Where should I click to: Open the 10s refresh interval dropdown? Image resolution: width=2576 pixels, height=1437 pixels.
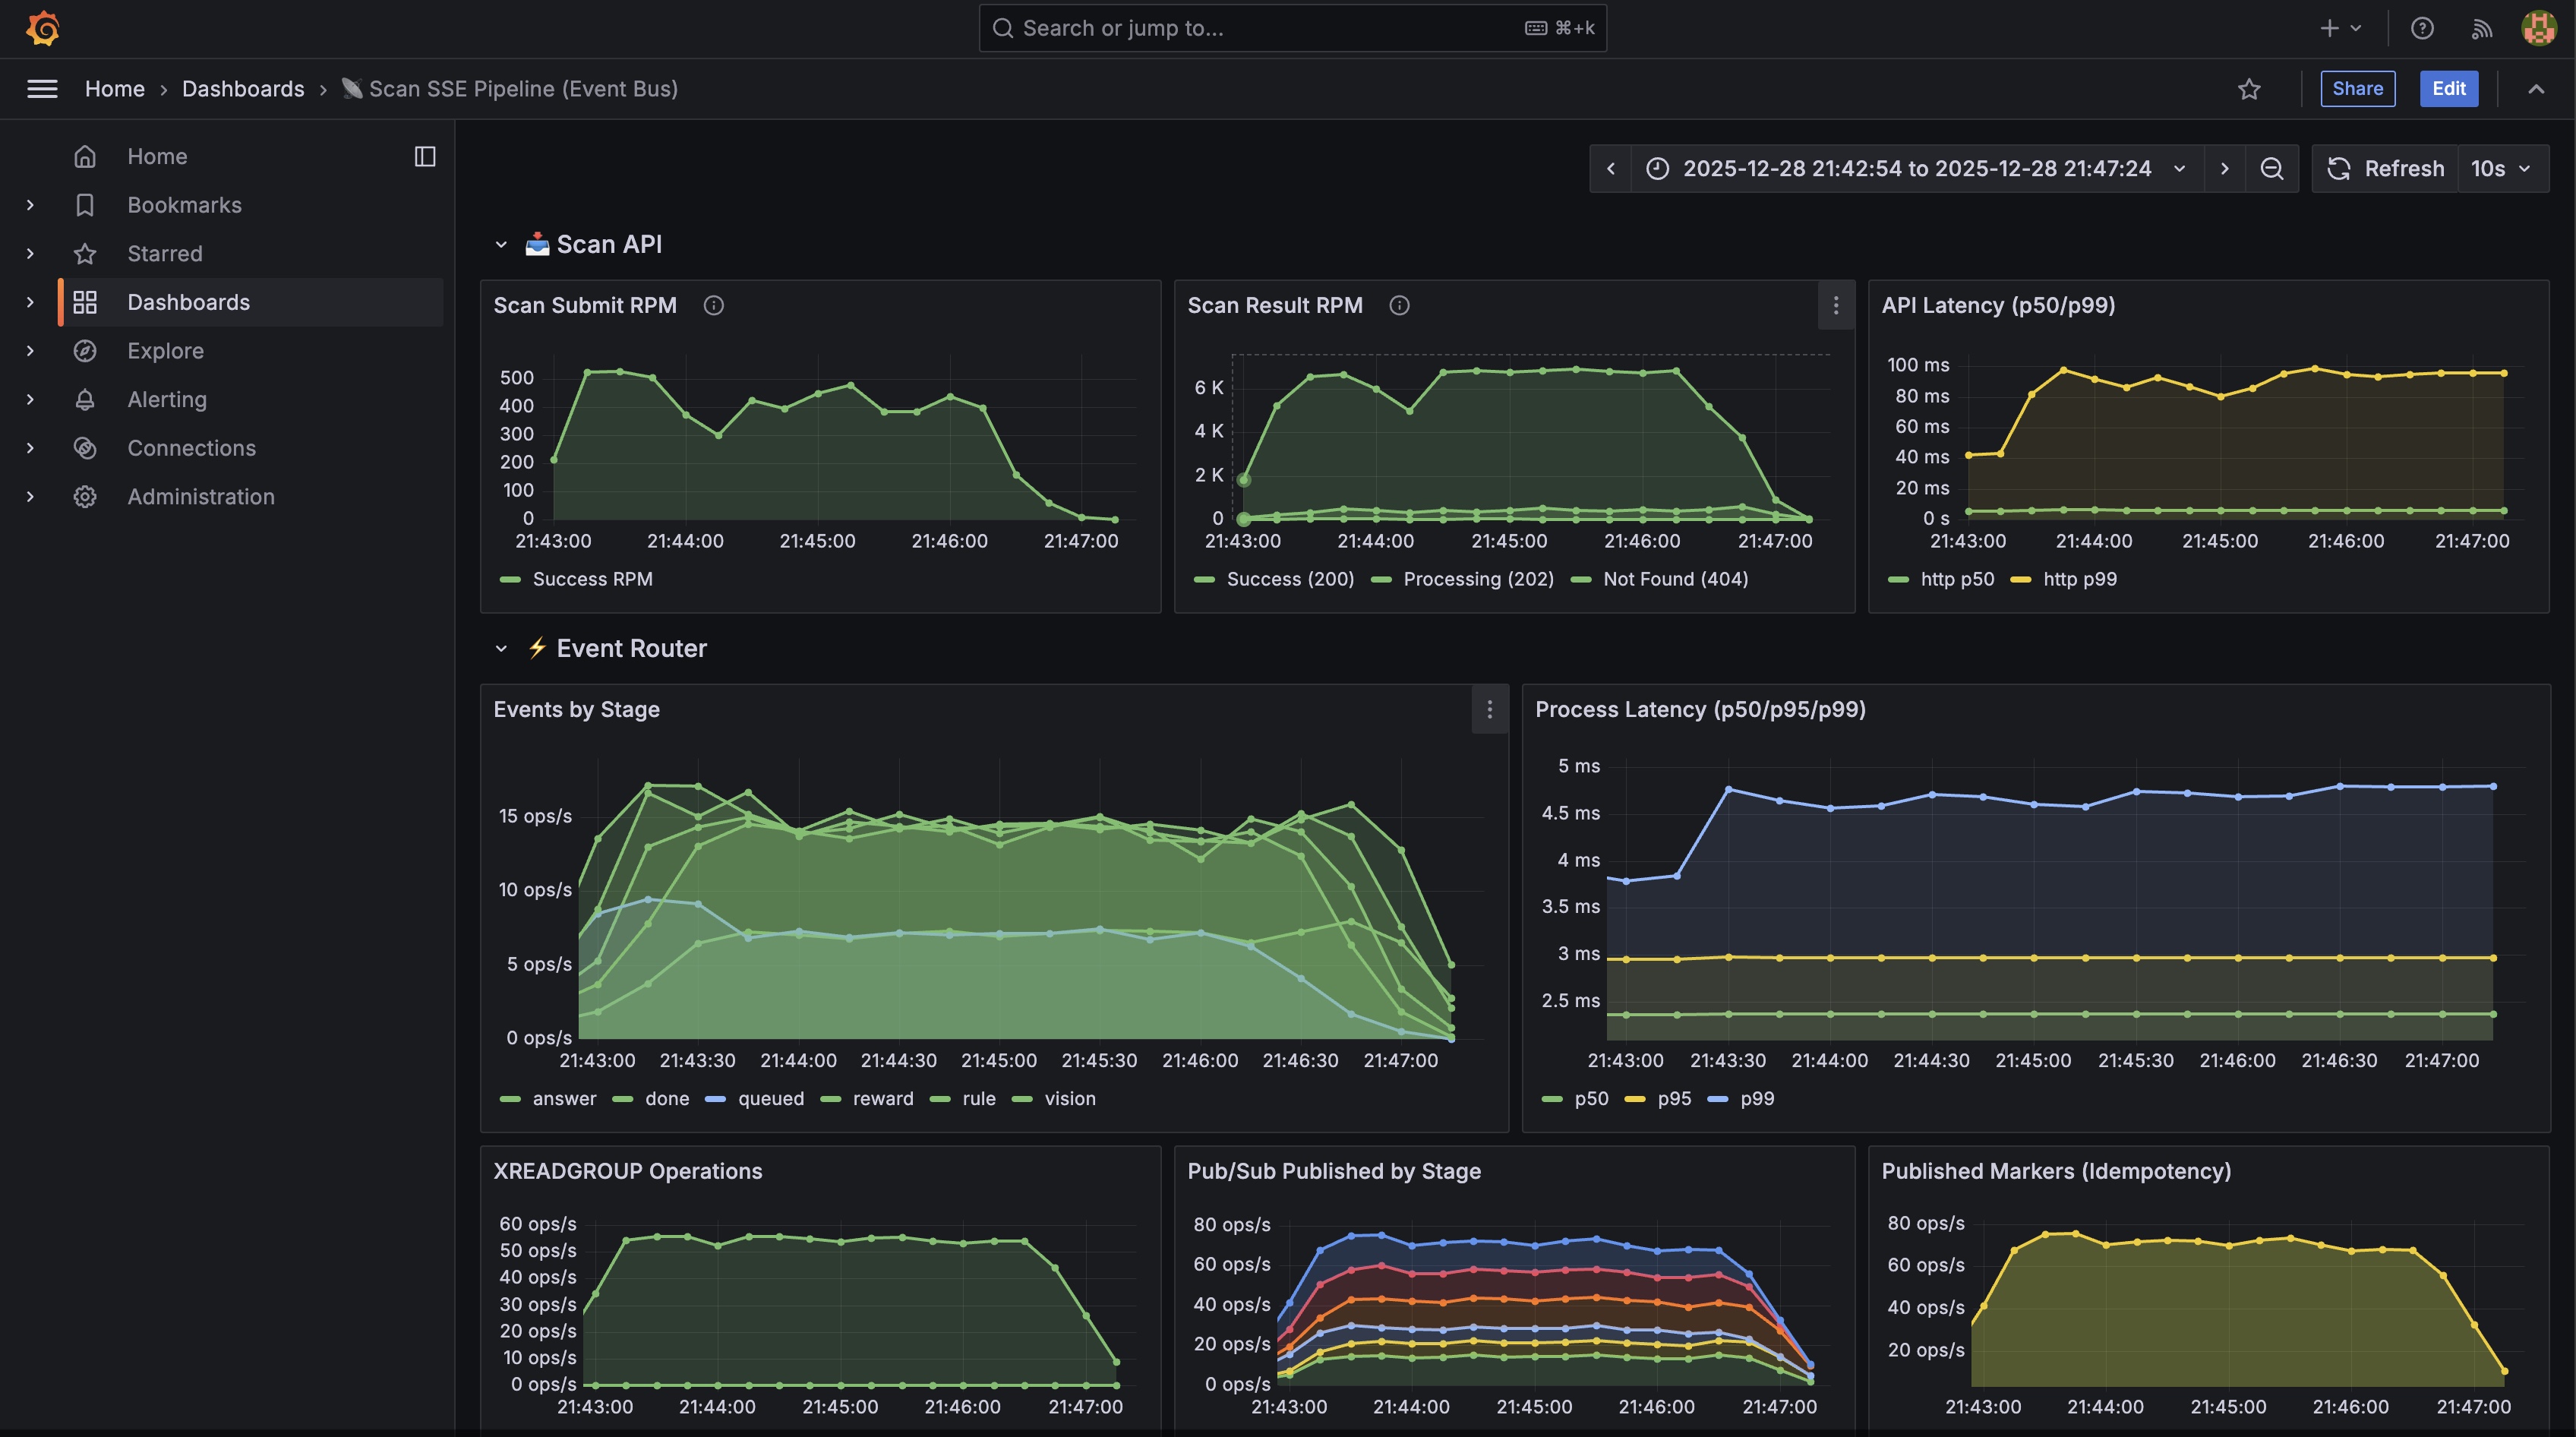pyautogui.click(x=2500, y=168)
